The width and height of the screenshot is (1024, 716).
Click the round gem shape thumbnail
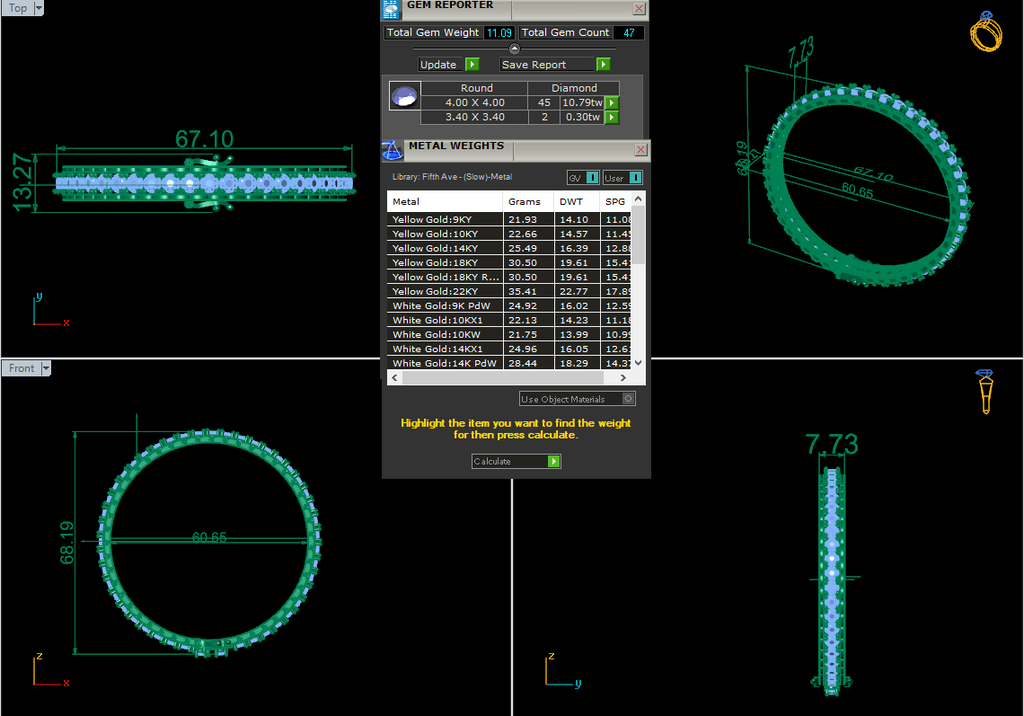click(x=404, y=96)
